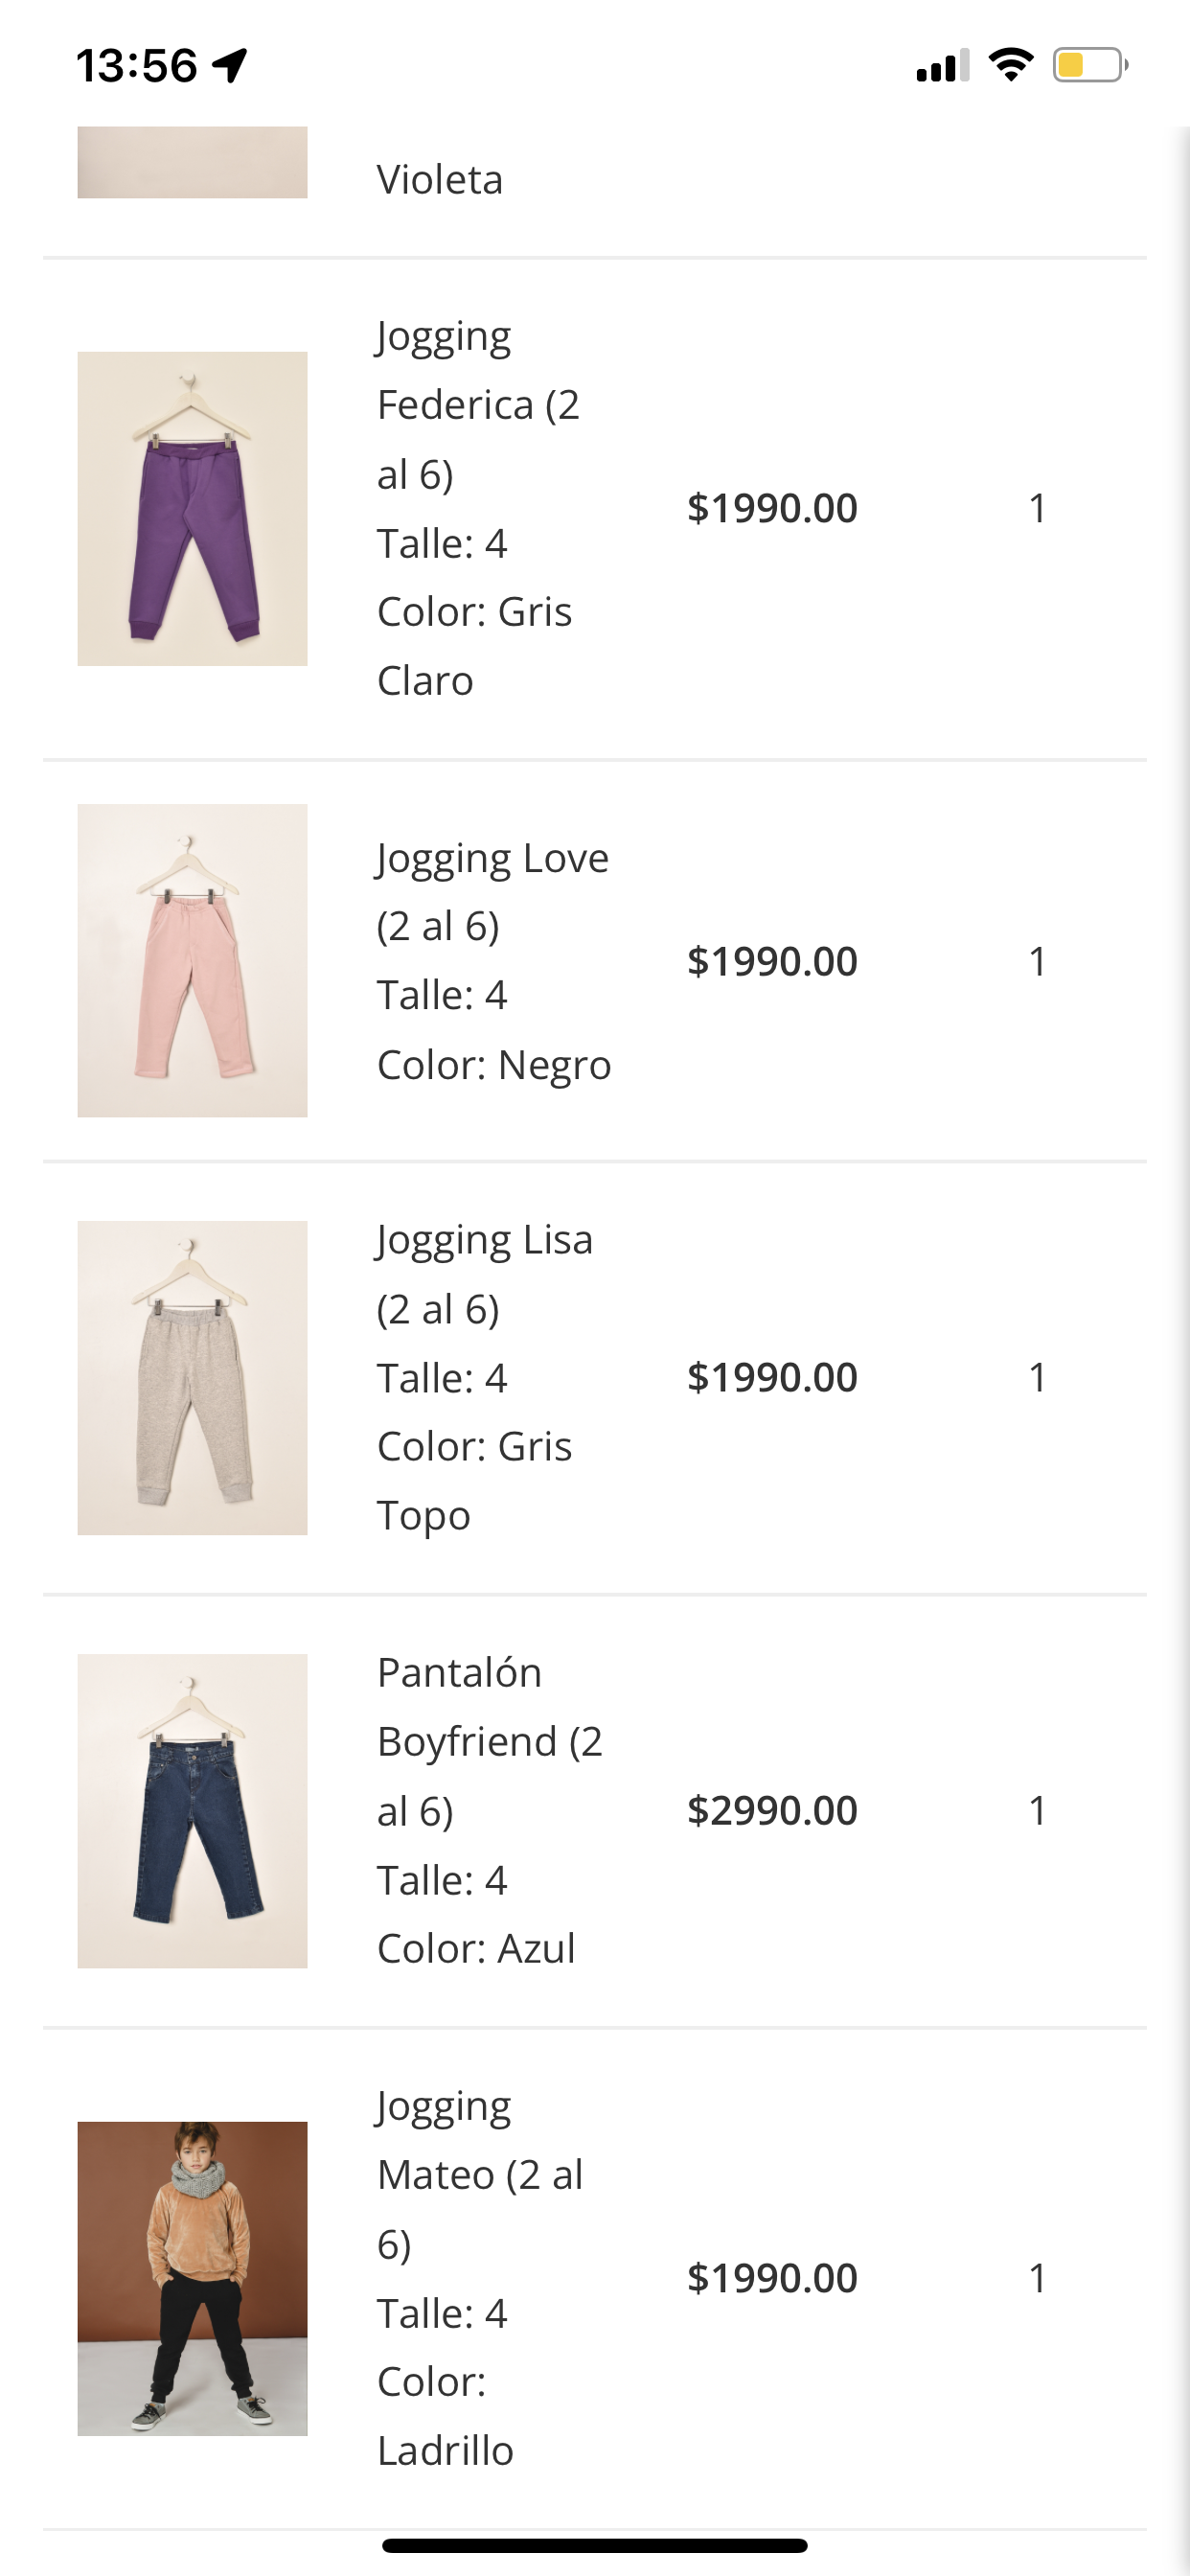Tap the cellular signal bars icon

[x=942, y=65]
